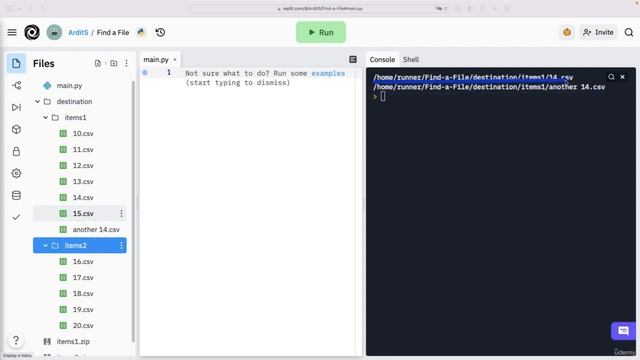The image size is (640, 360).
Task: Click the ArditS username link
Action: click(x=78, y=32)
